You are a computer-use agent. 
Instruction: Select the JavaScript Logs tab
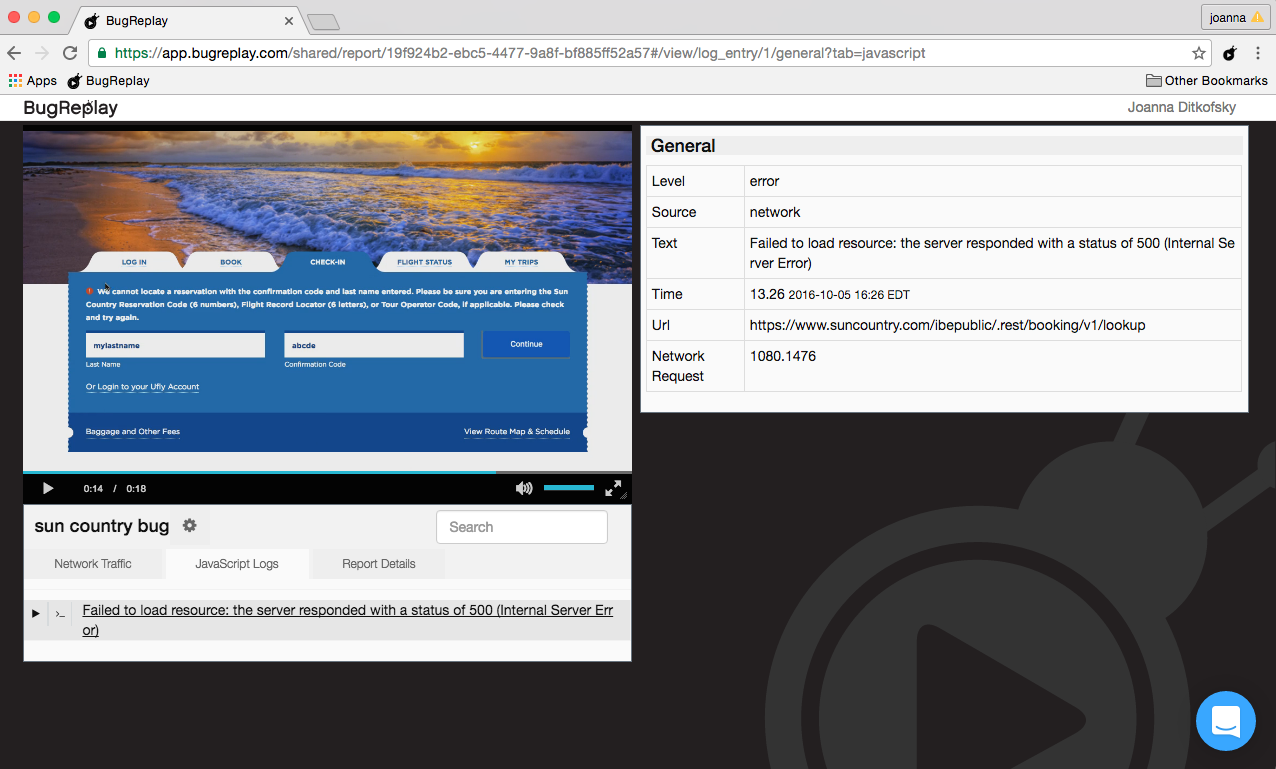coord(237,564)
